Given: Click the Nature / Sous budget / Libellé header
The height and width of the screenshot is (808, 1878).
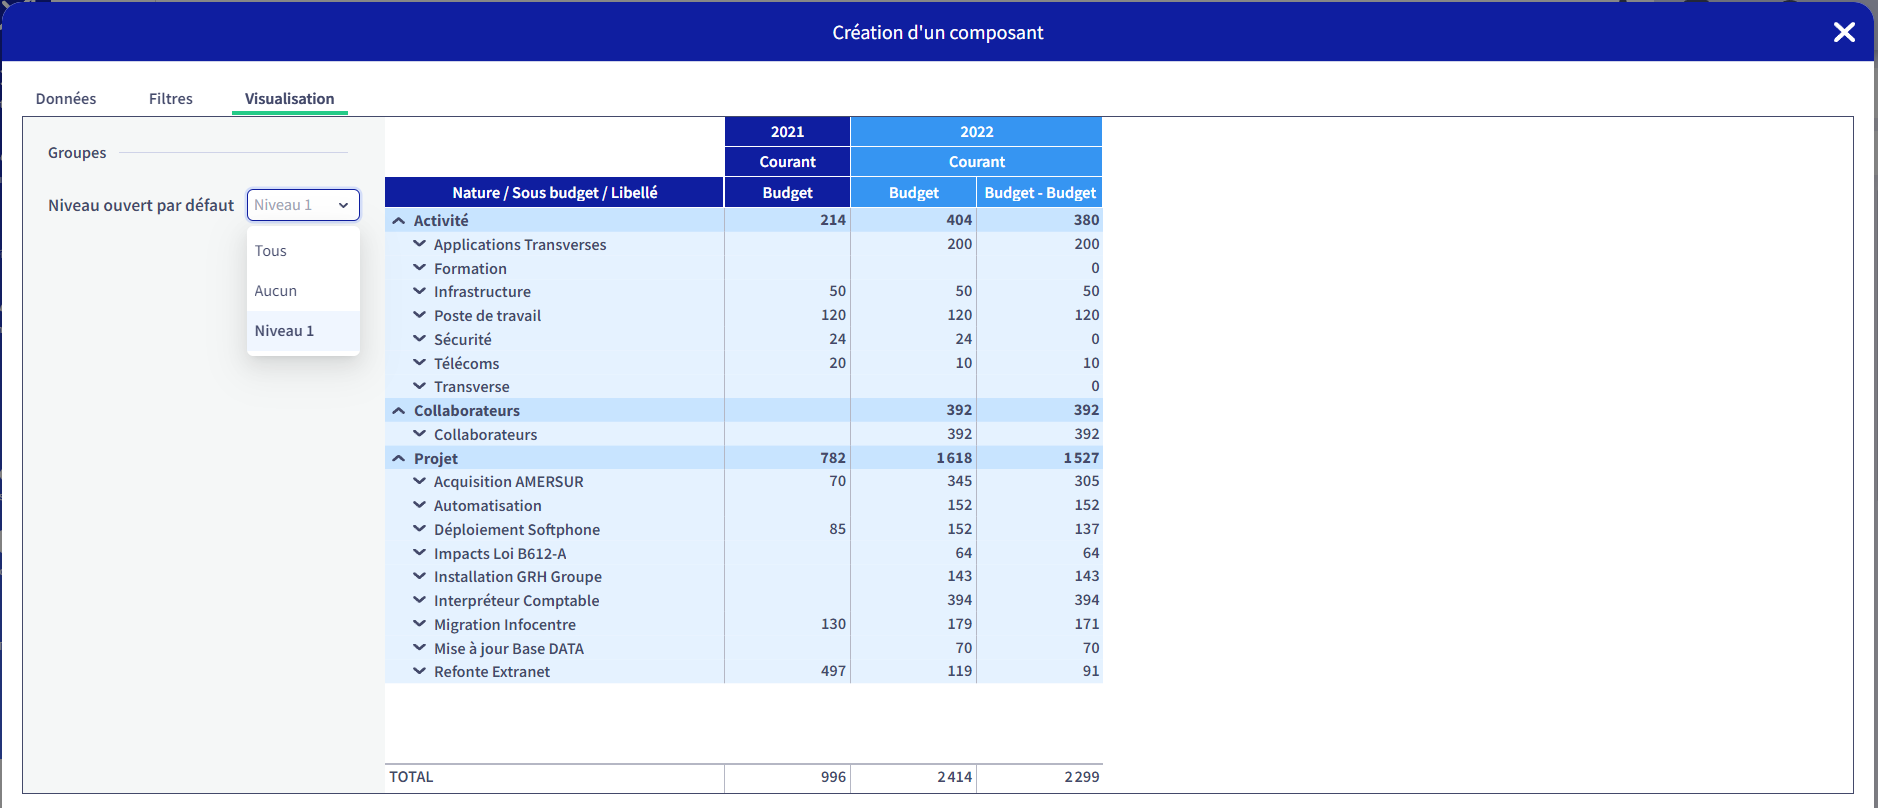Looking at the screenshot, I should coord(554,192).
